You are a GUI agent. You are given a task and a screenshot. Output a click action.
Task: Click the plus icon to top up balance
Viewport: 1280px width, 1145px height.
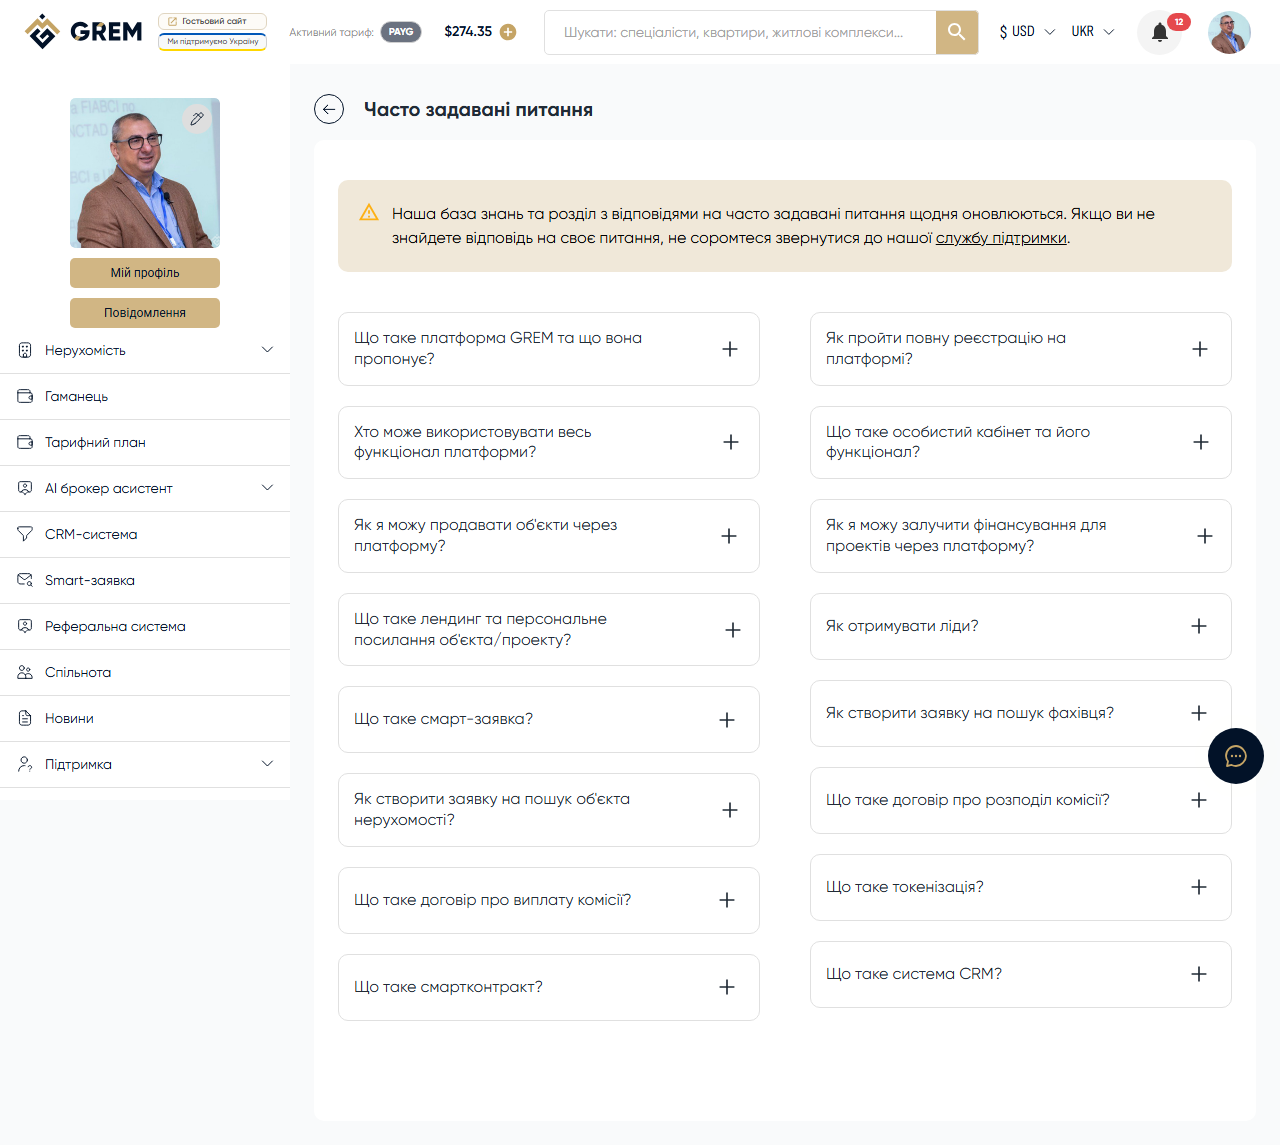tap(508, 32)
